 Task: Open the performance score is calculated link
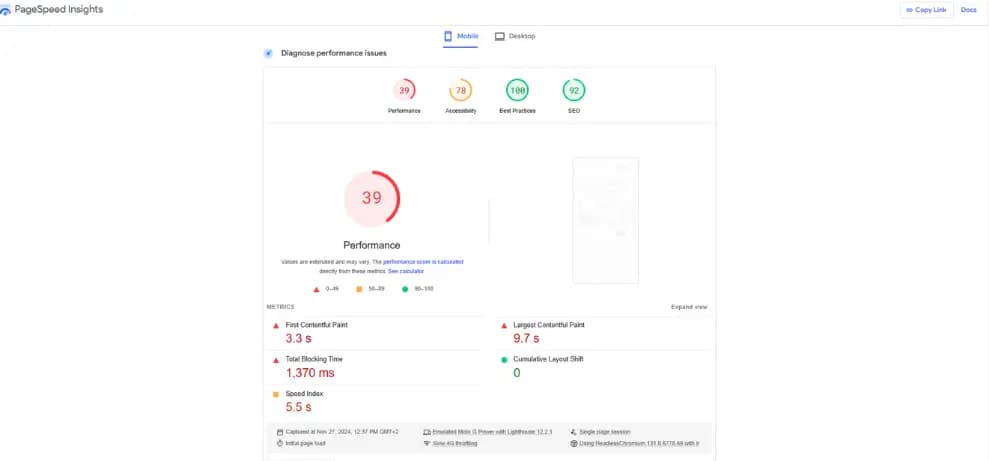coord(423,261)
